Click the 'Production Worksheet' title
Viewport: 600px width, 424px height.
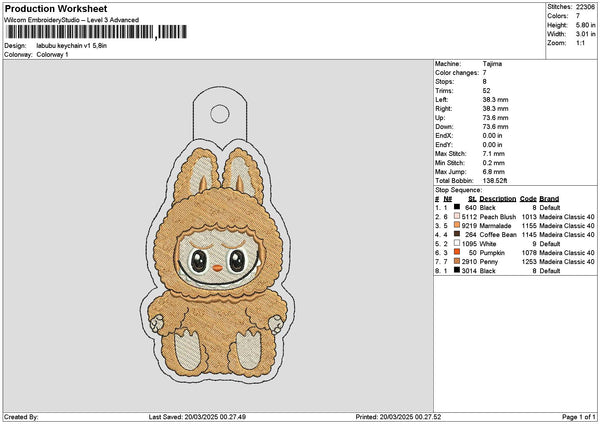(x=56, y=8)
